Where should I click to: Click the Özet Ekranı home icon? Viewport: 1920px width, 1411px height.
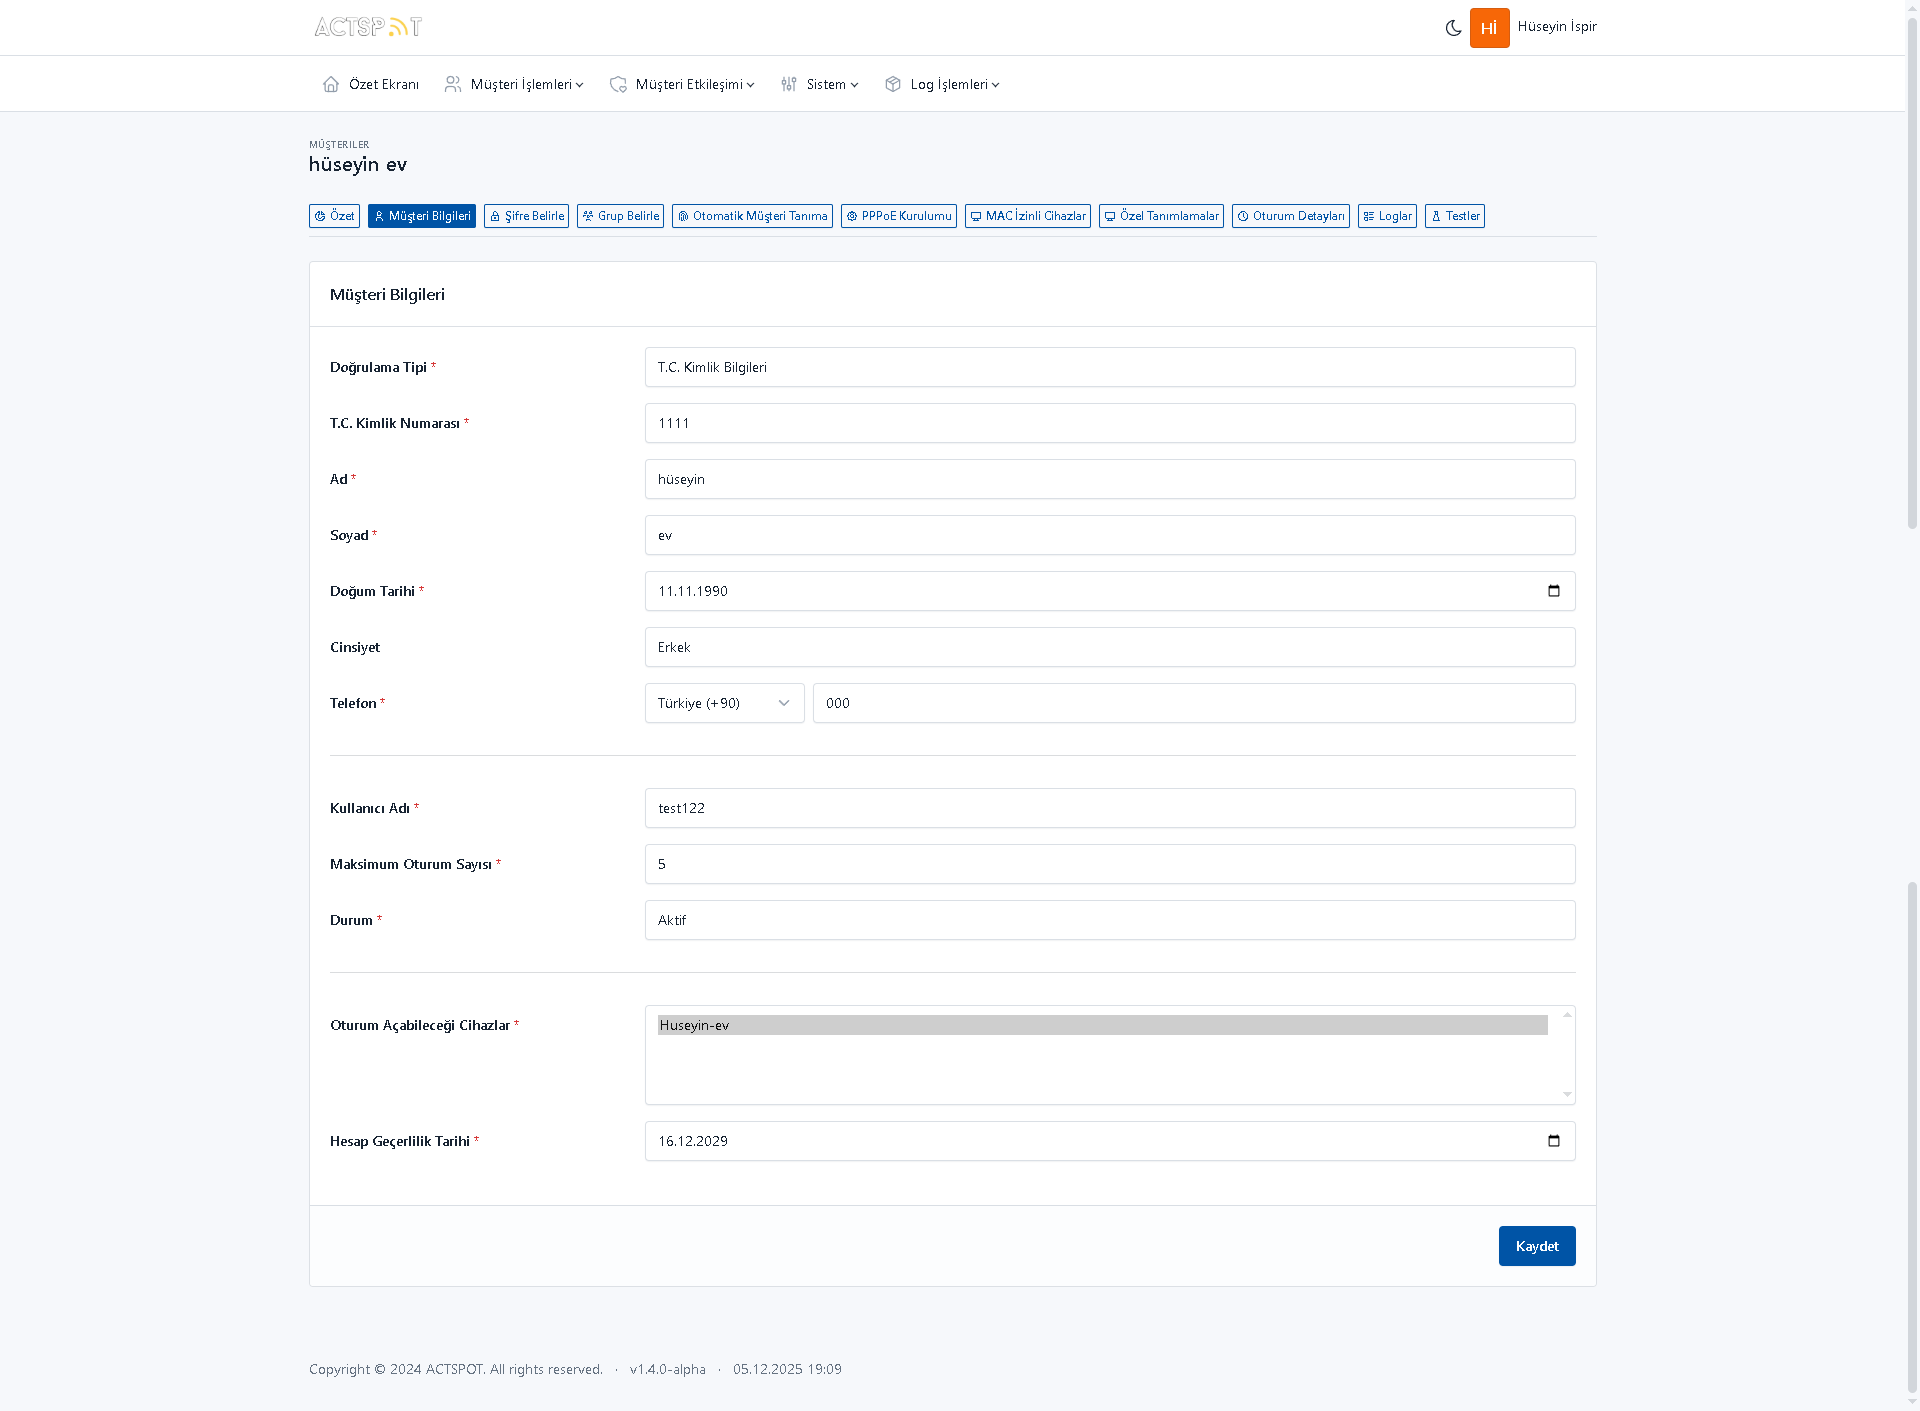331,84
